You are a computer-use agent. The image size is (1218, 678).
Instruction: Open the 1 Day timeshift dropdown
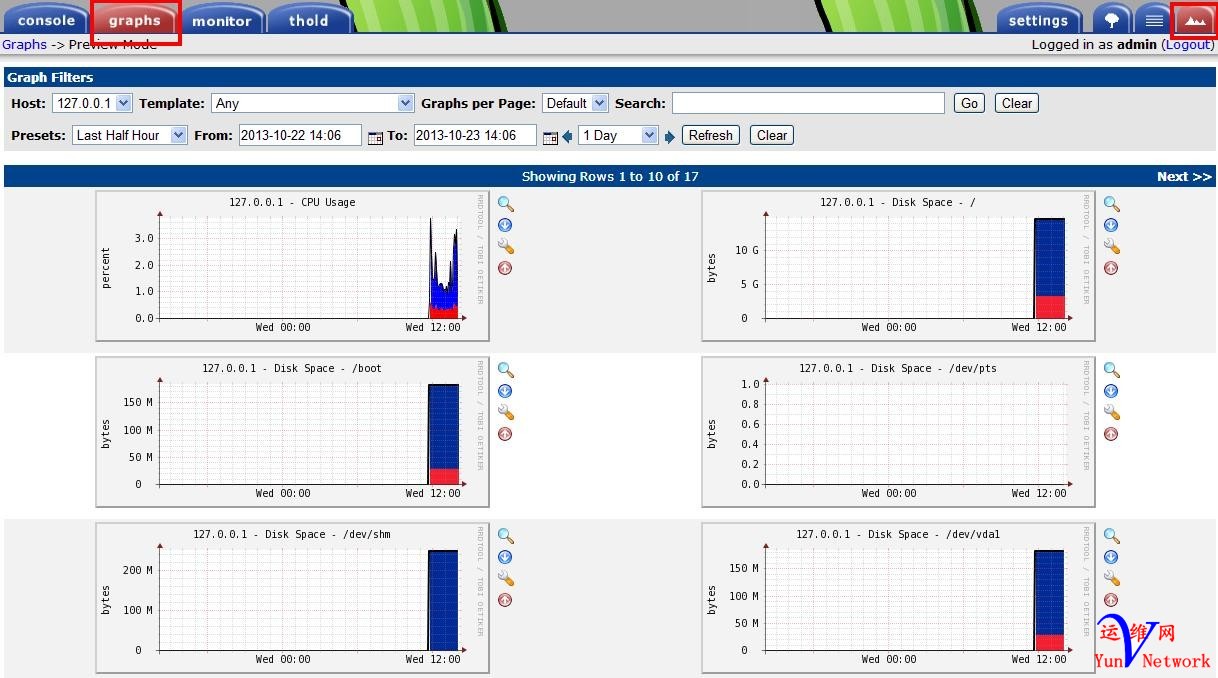(618, 135)
